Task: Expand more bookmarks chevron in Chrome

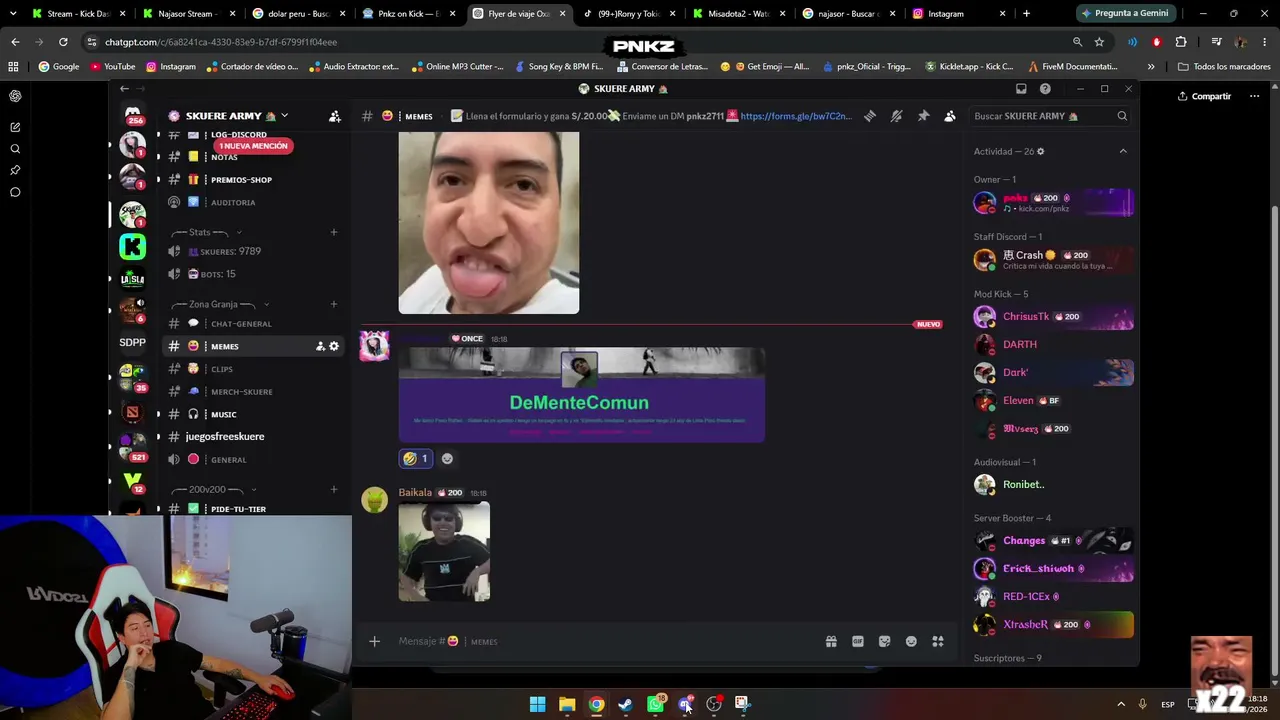Action: 1151,67
